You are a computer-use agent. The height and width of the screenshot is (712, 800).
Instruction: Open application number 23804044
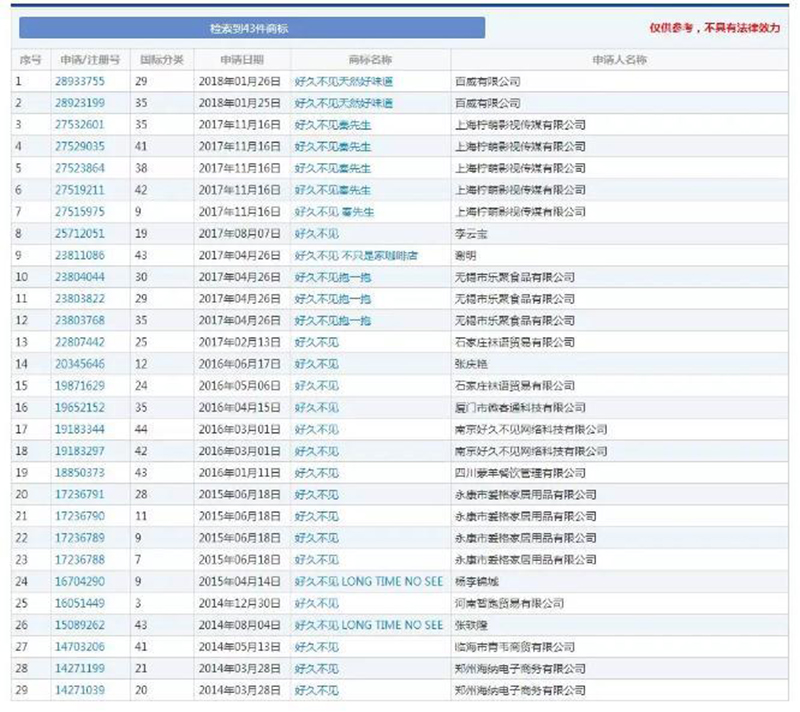tap(80, 277)
